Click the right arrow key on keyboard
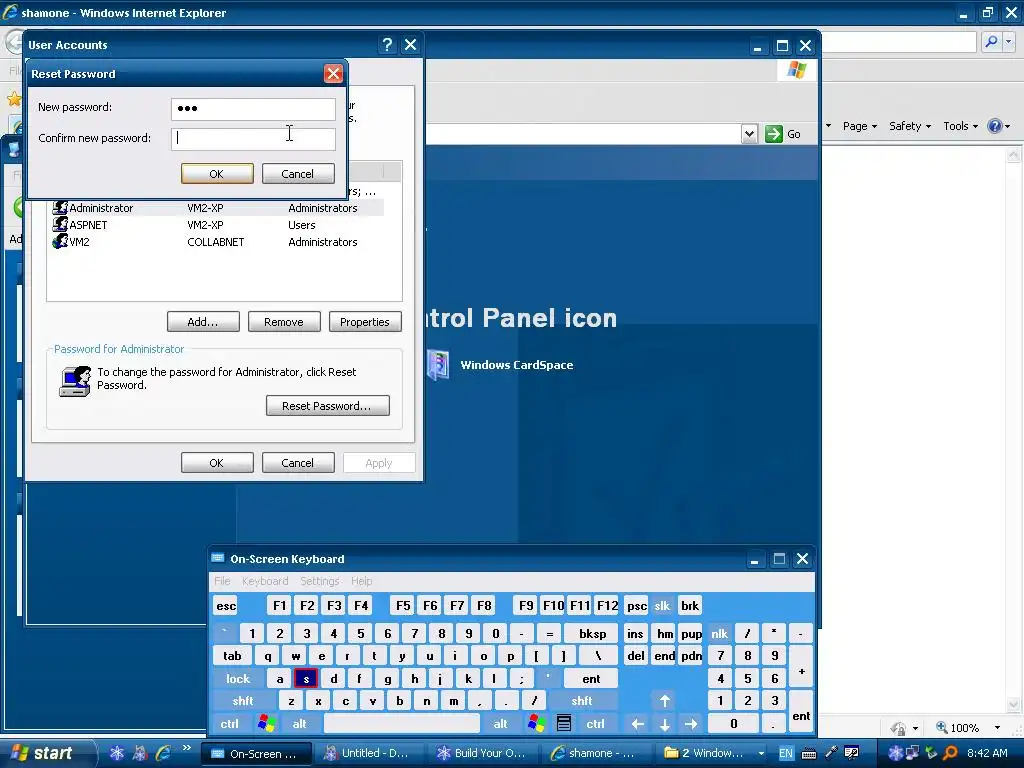This screenshot has height=768, width=1024. pos(691,724)
